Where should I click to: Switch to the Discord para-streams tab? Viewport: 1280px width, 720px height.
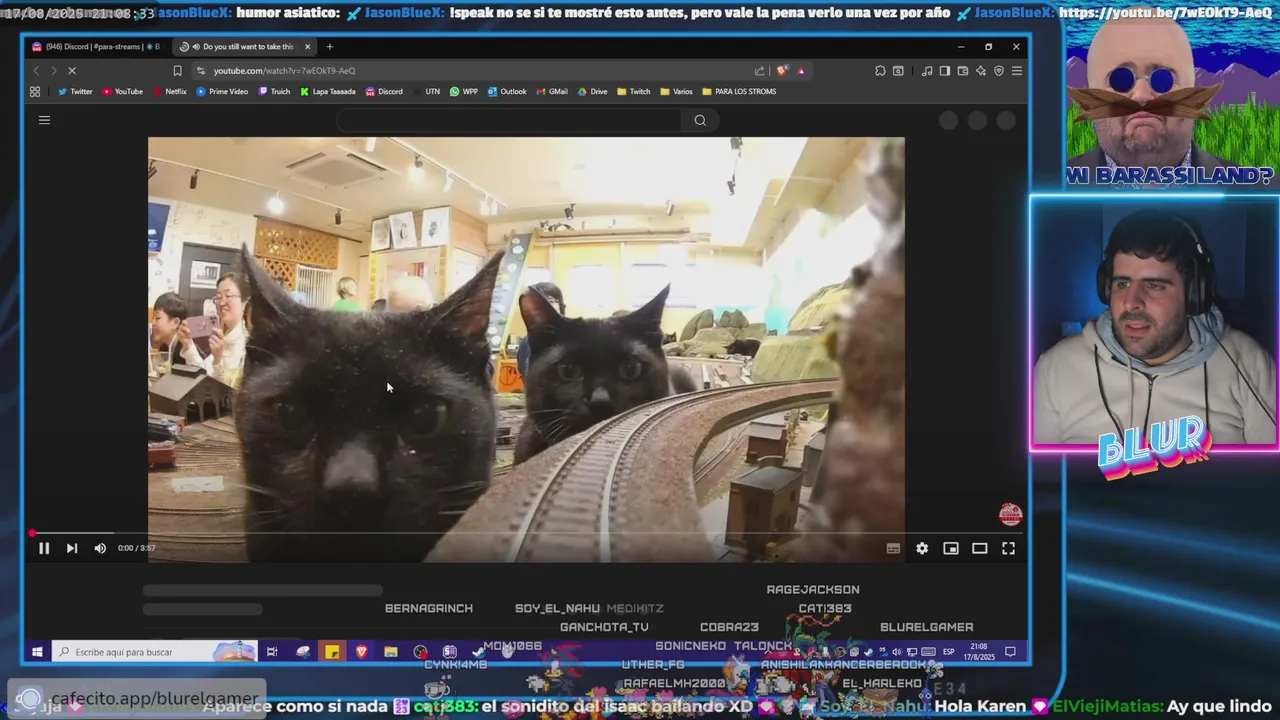tap(96, 47)
